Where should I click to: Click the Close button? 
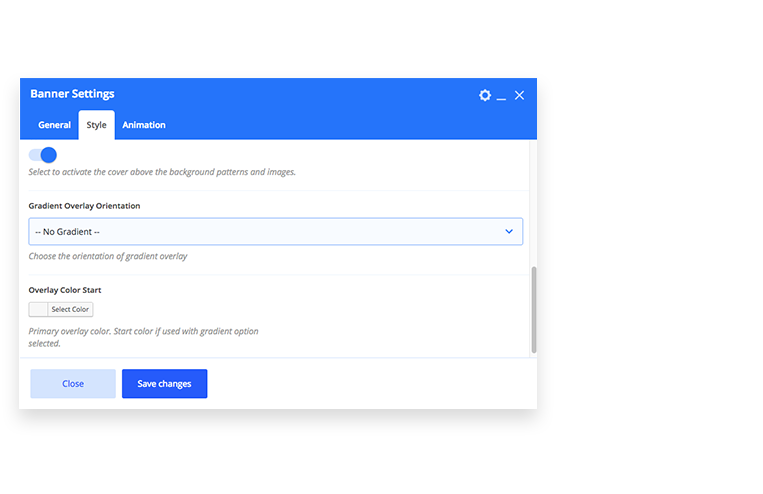coord(73,384)
